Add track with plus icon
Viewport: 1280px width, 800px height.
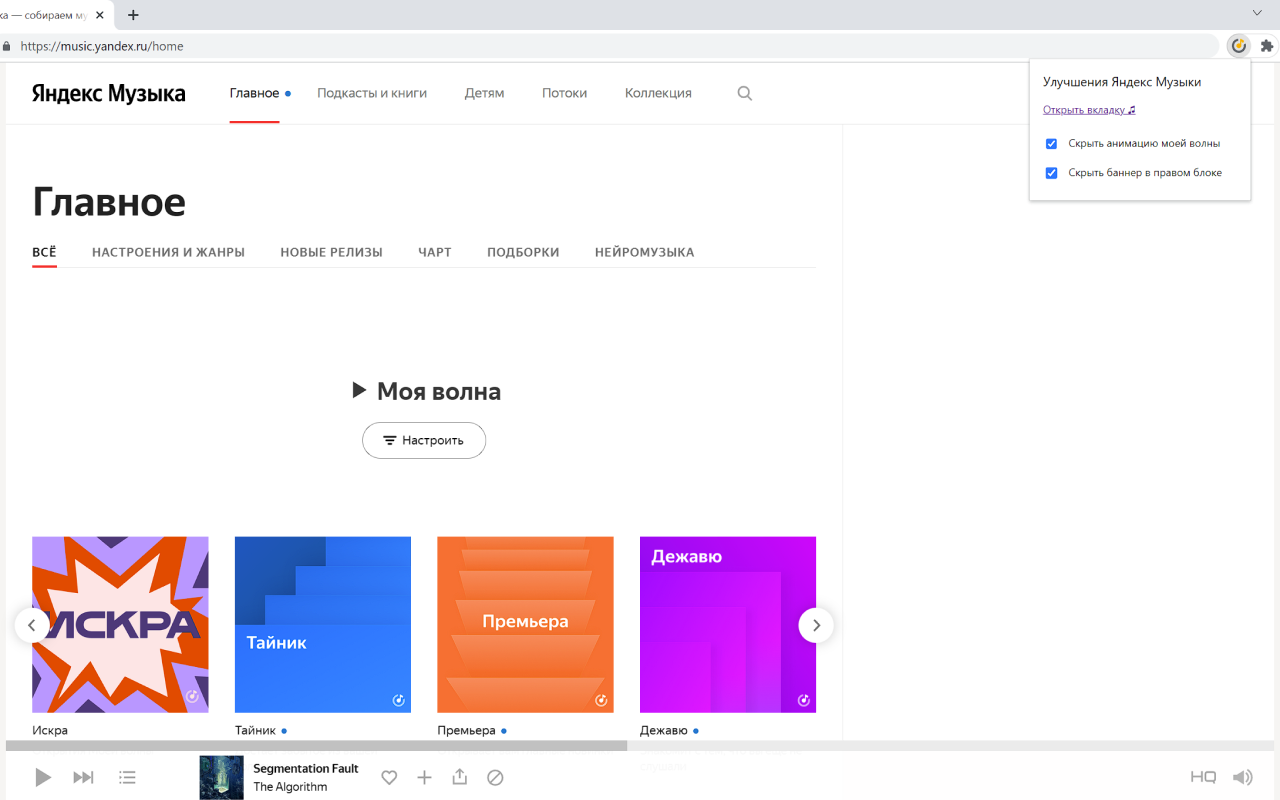pos(424,777)
